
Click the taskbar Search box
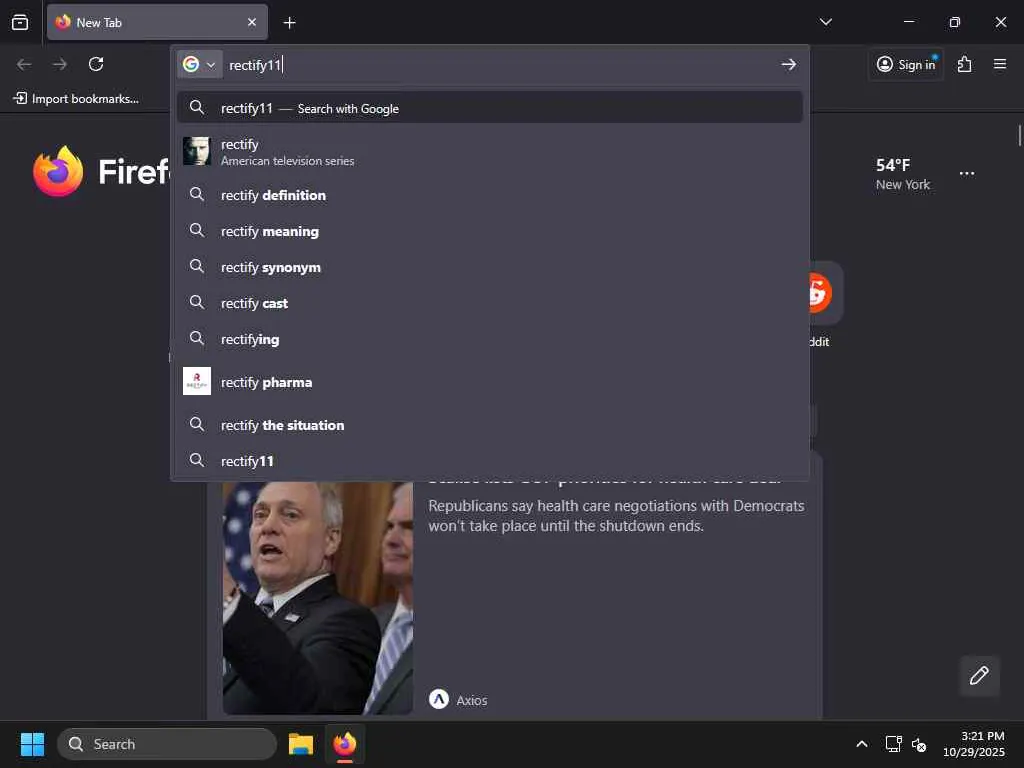pyautogui.click(x=167, y=744)
